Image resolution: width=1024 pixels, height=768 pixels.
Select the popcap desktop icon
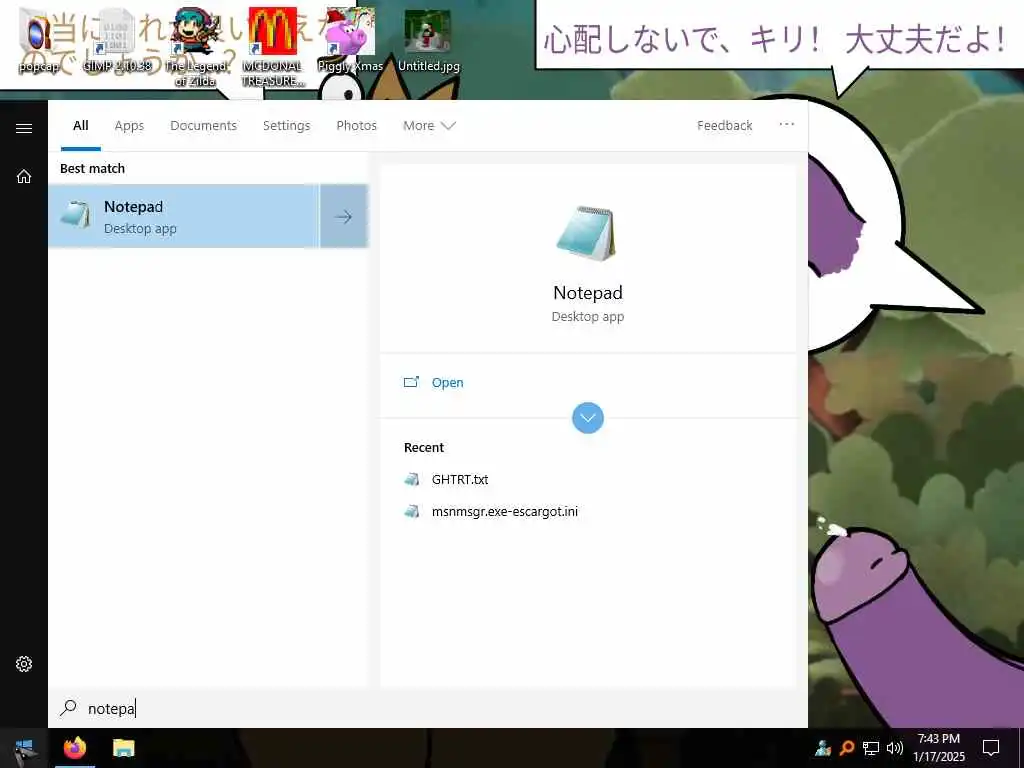[x=37, y=39]
